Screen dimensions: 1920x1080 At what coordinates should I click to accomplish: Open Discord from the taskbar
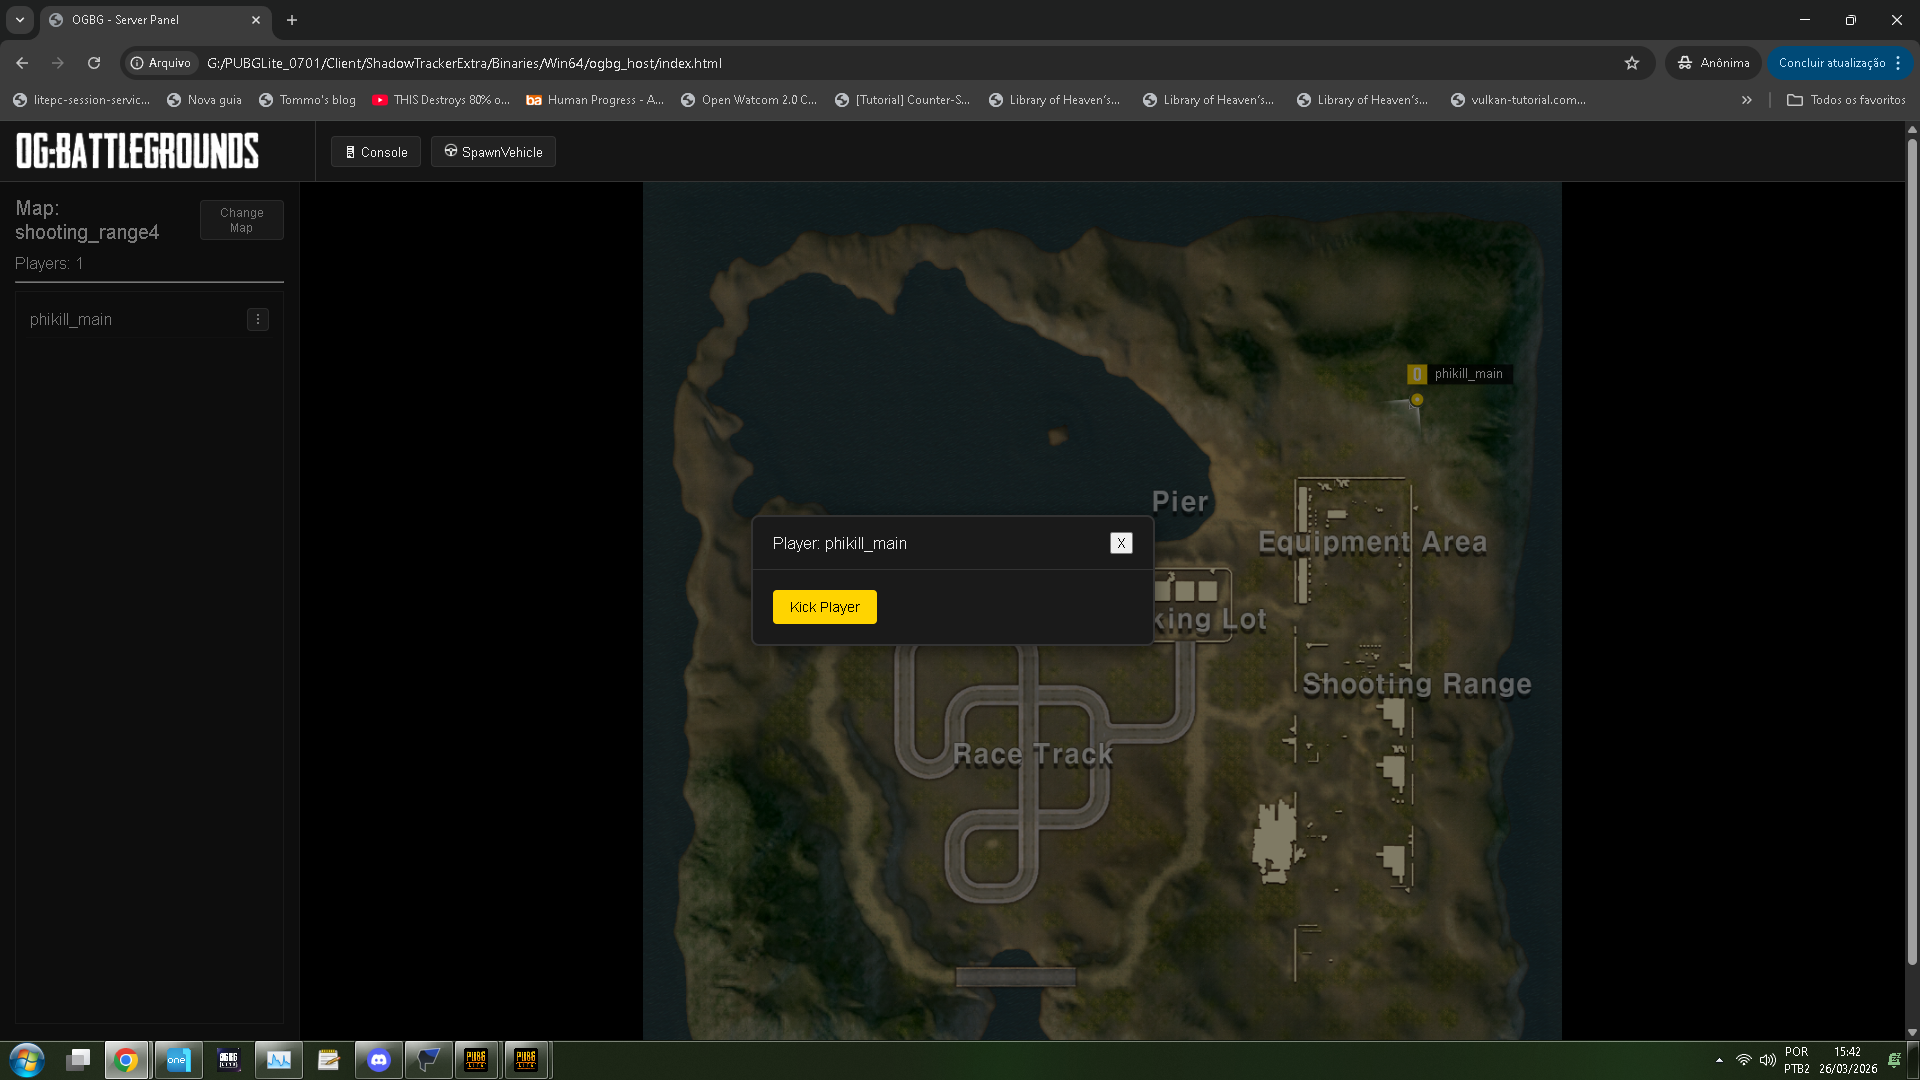tap(378, 1060)
